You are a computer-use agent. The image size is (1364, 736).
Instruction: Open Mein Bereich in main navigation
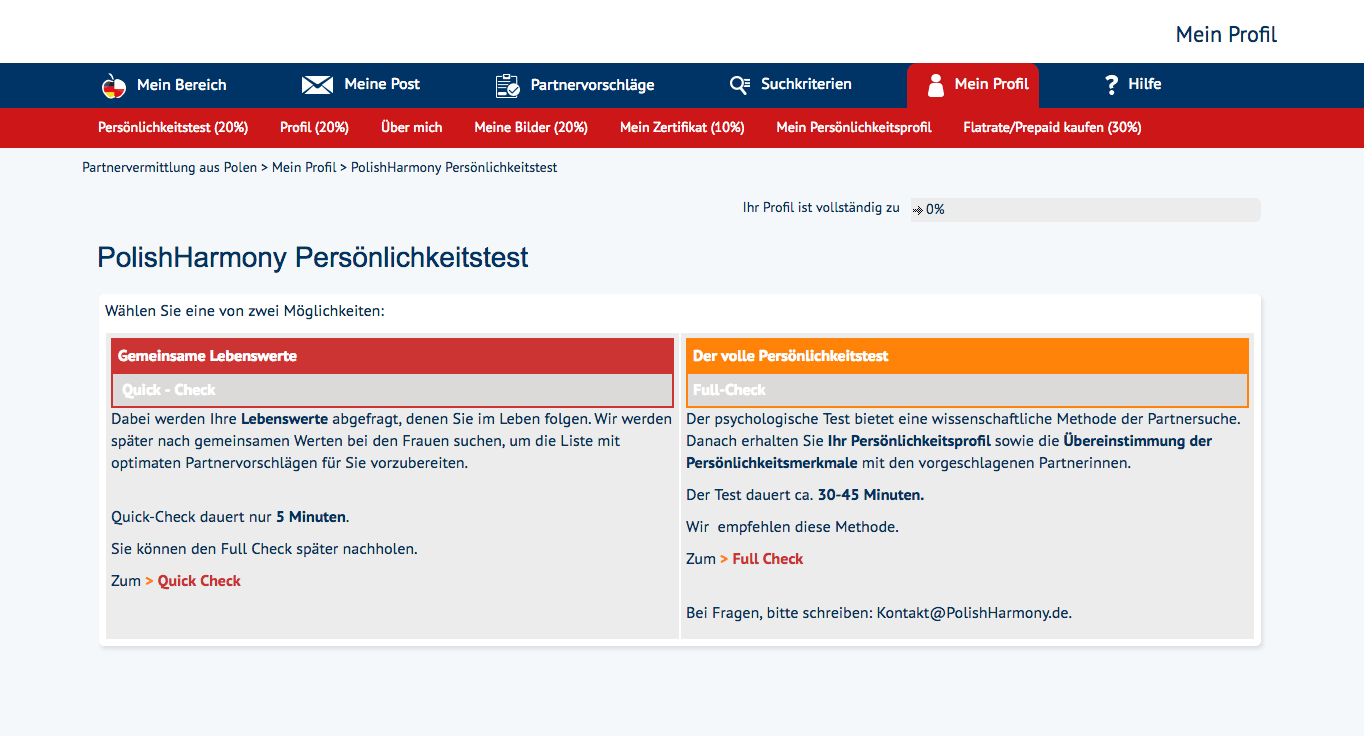point(182,85)
